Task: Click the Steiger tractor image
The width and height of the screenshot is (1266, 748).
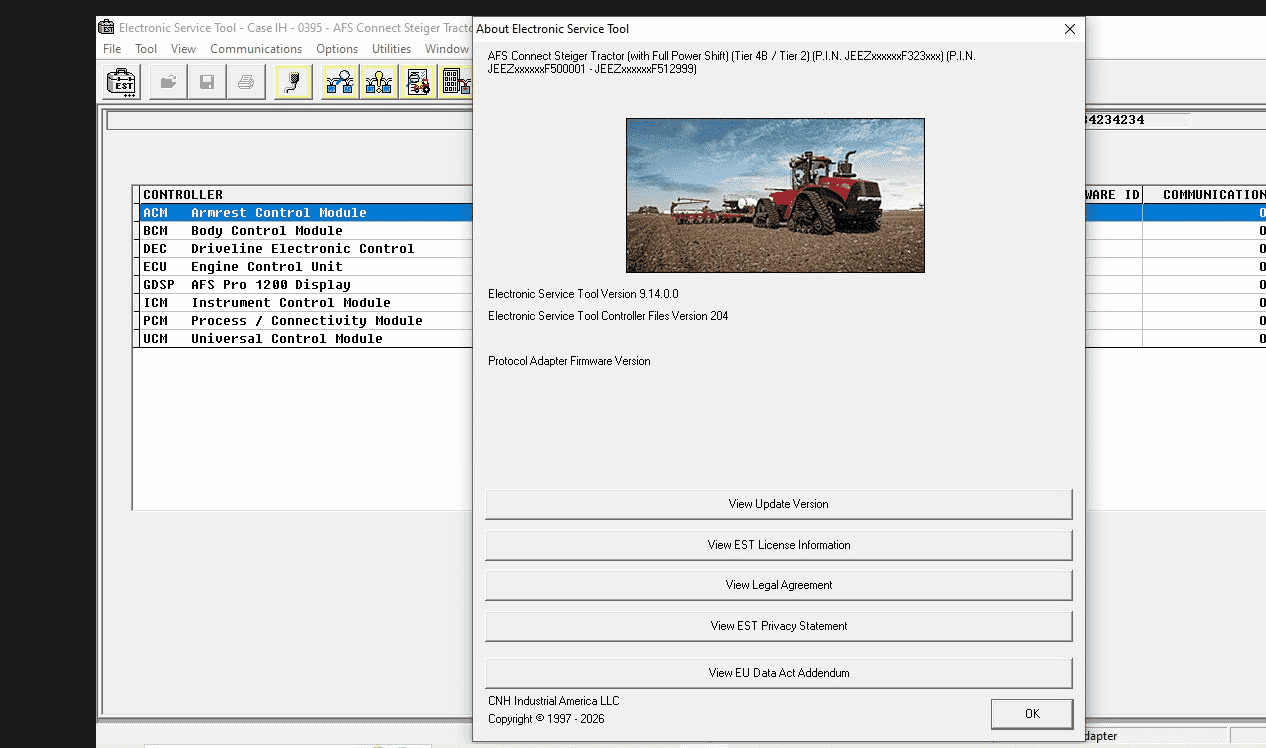Action: pos(775,195)
